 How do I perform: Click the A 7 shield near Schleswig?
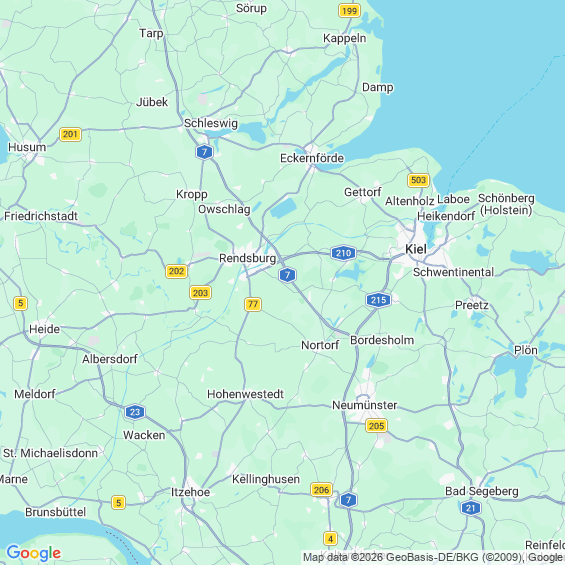click(x=204, y=152)
